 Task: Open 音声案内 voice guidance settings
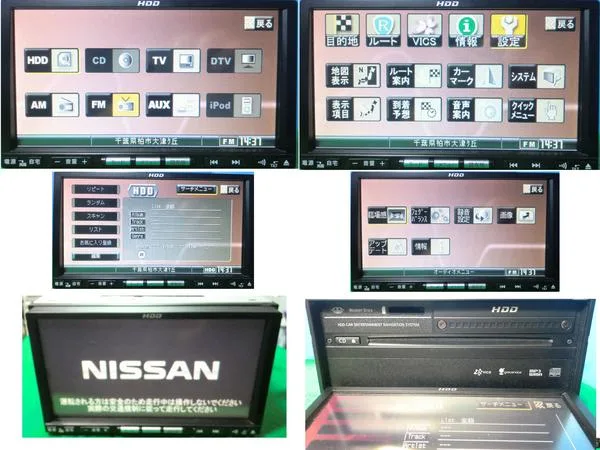tap(475, 110)
